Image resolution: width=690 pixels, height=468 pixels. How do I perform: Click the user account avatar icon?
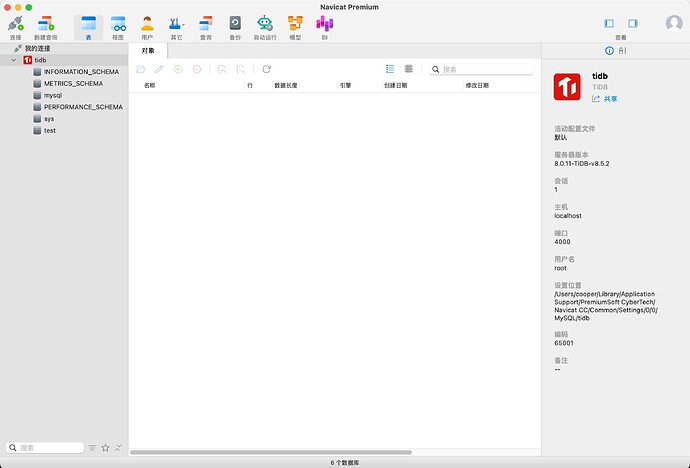[674, 23]
